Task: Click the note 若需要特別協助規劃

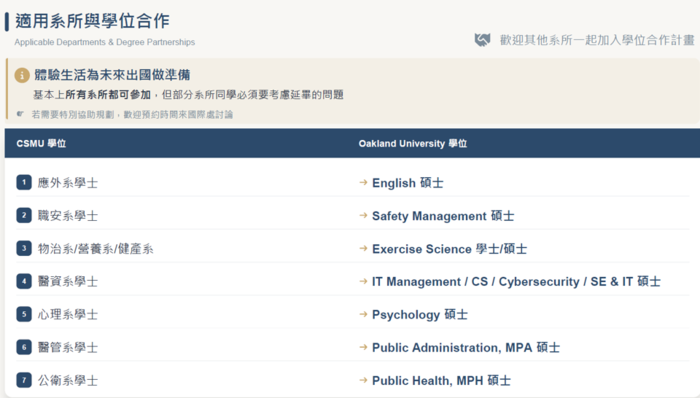Action: click(x=132, y=115)
